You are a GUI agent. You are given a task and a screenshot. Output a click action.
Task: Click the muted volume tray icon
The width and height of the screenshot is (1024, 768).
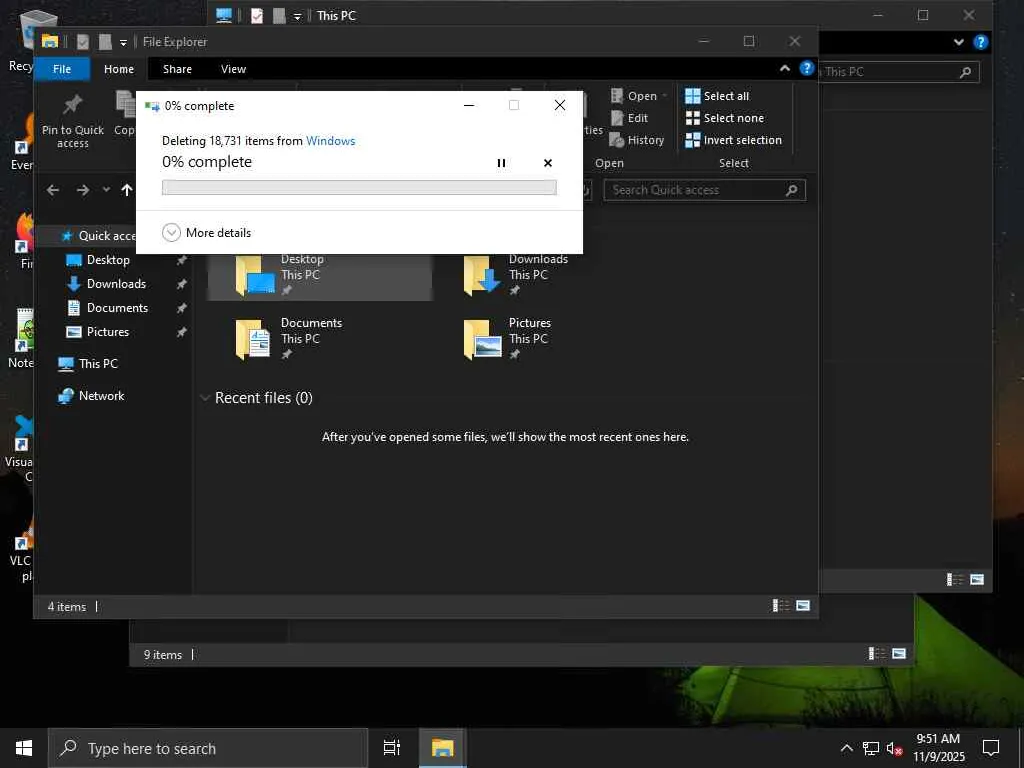895,748
